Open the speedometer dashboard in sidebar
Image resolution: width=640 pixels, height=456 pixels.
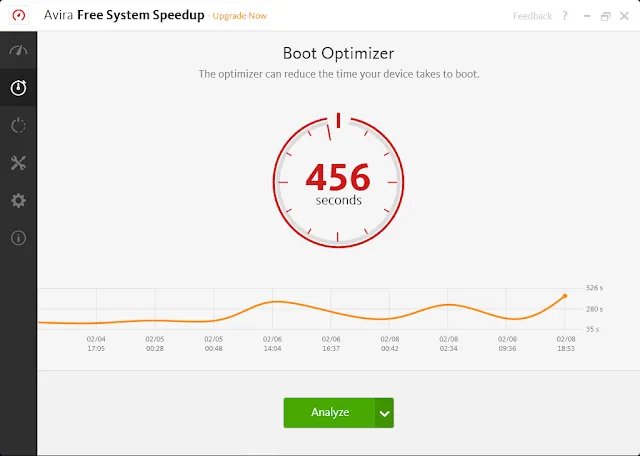point(18,51)
